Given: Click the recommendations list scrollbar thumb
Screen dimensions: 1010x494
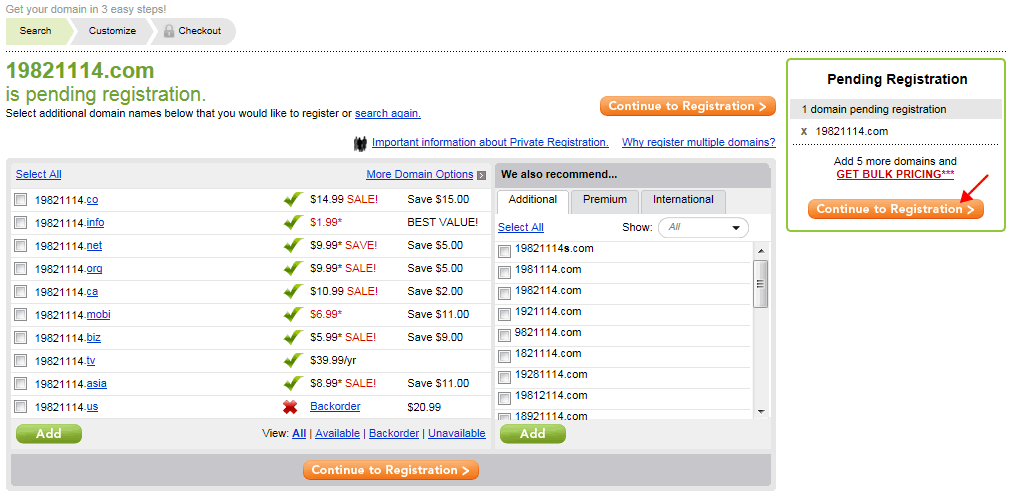Looking at the screenshot, I should point(761,284).
